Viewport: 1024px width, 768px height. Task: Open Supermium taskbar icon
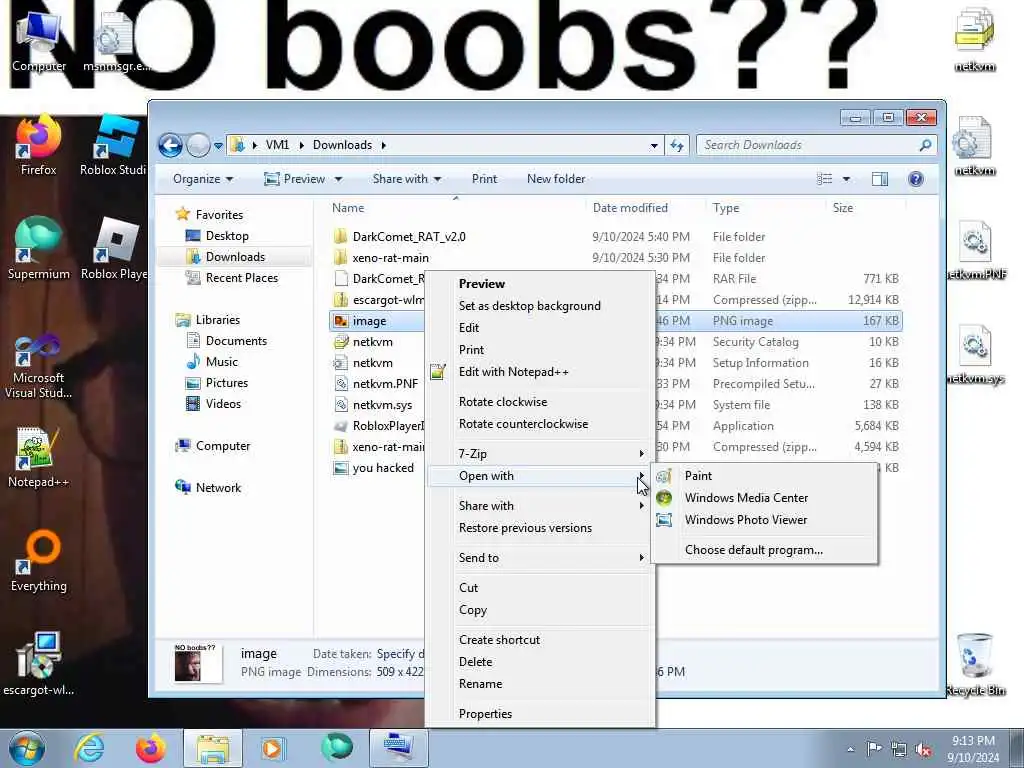(336, 748)
